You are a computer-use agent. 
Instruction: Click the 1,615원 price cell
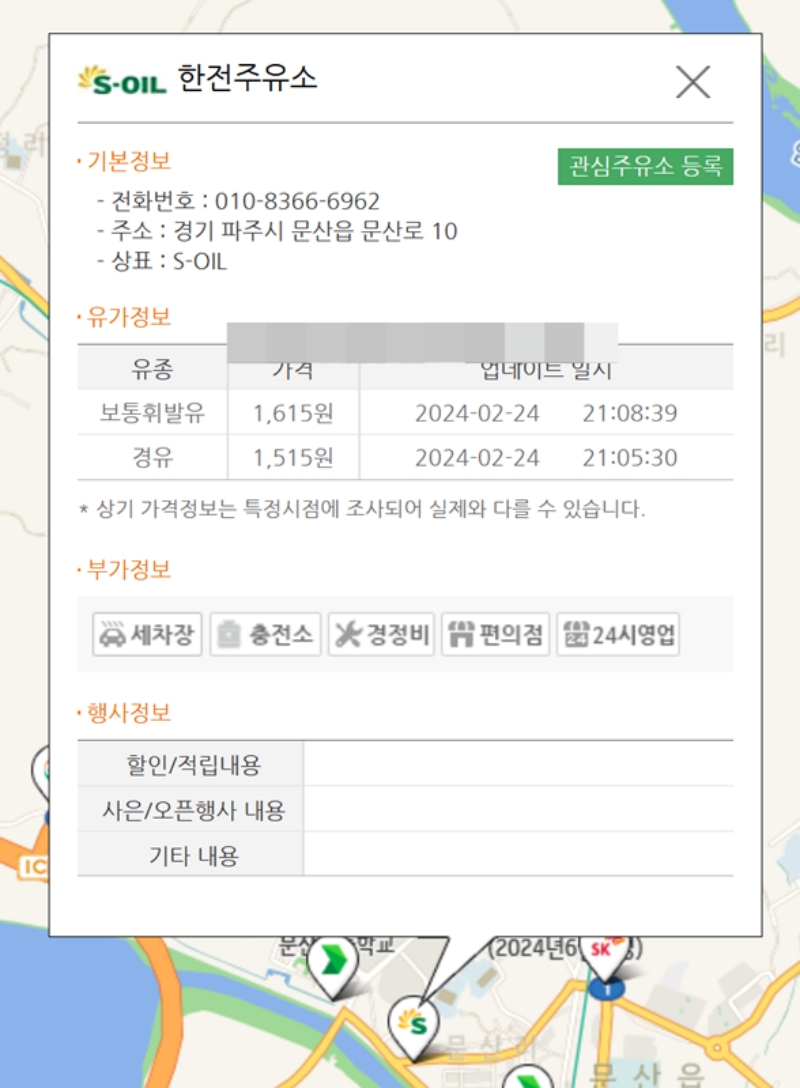[x=293, y=413]
